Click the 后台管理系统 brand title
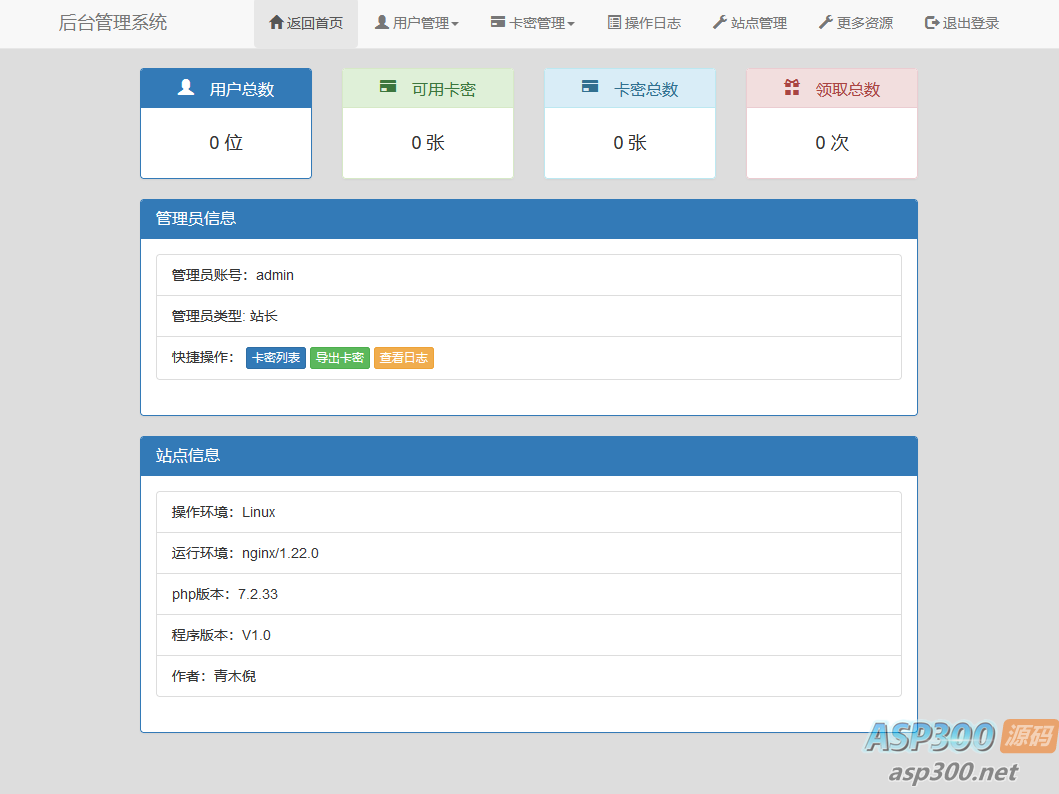 click(113, 22)
